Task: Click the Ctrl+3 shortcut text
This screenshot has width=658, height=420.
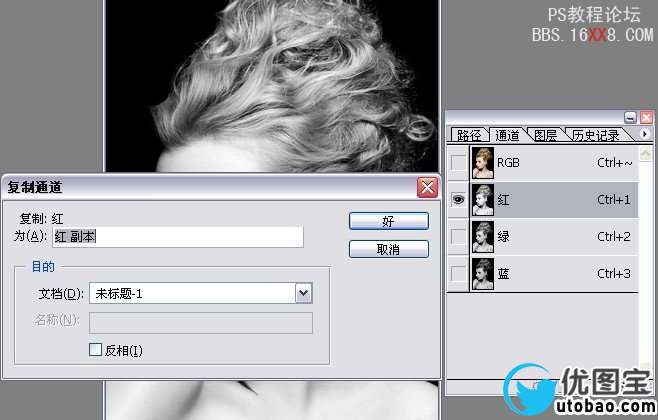Action: click(x=614, y=274)
